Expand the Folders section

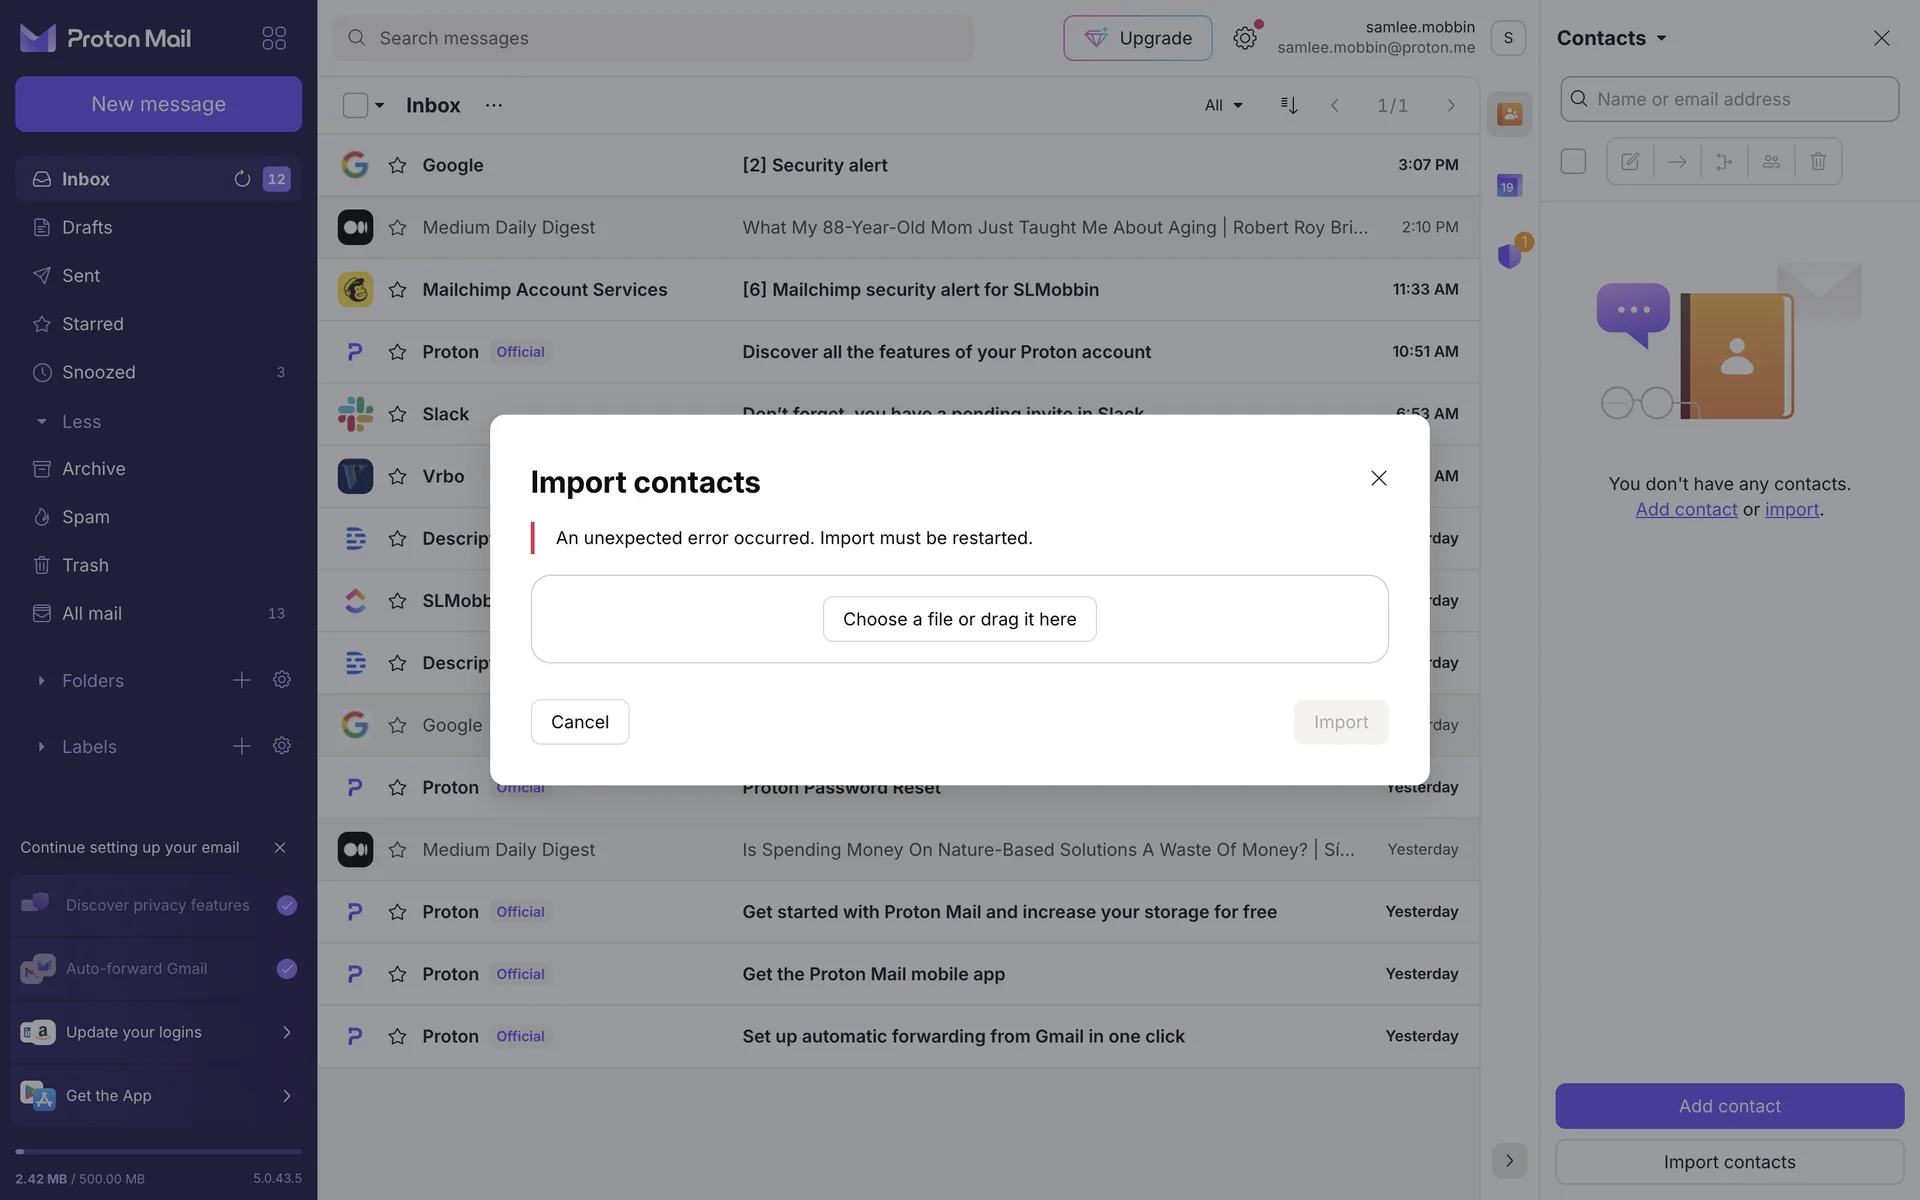[x=41, y=681]
